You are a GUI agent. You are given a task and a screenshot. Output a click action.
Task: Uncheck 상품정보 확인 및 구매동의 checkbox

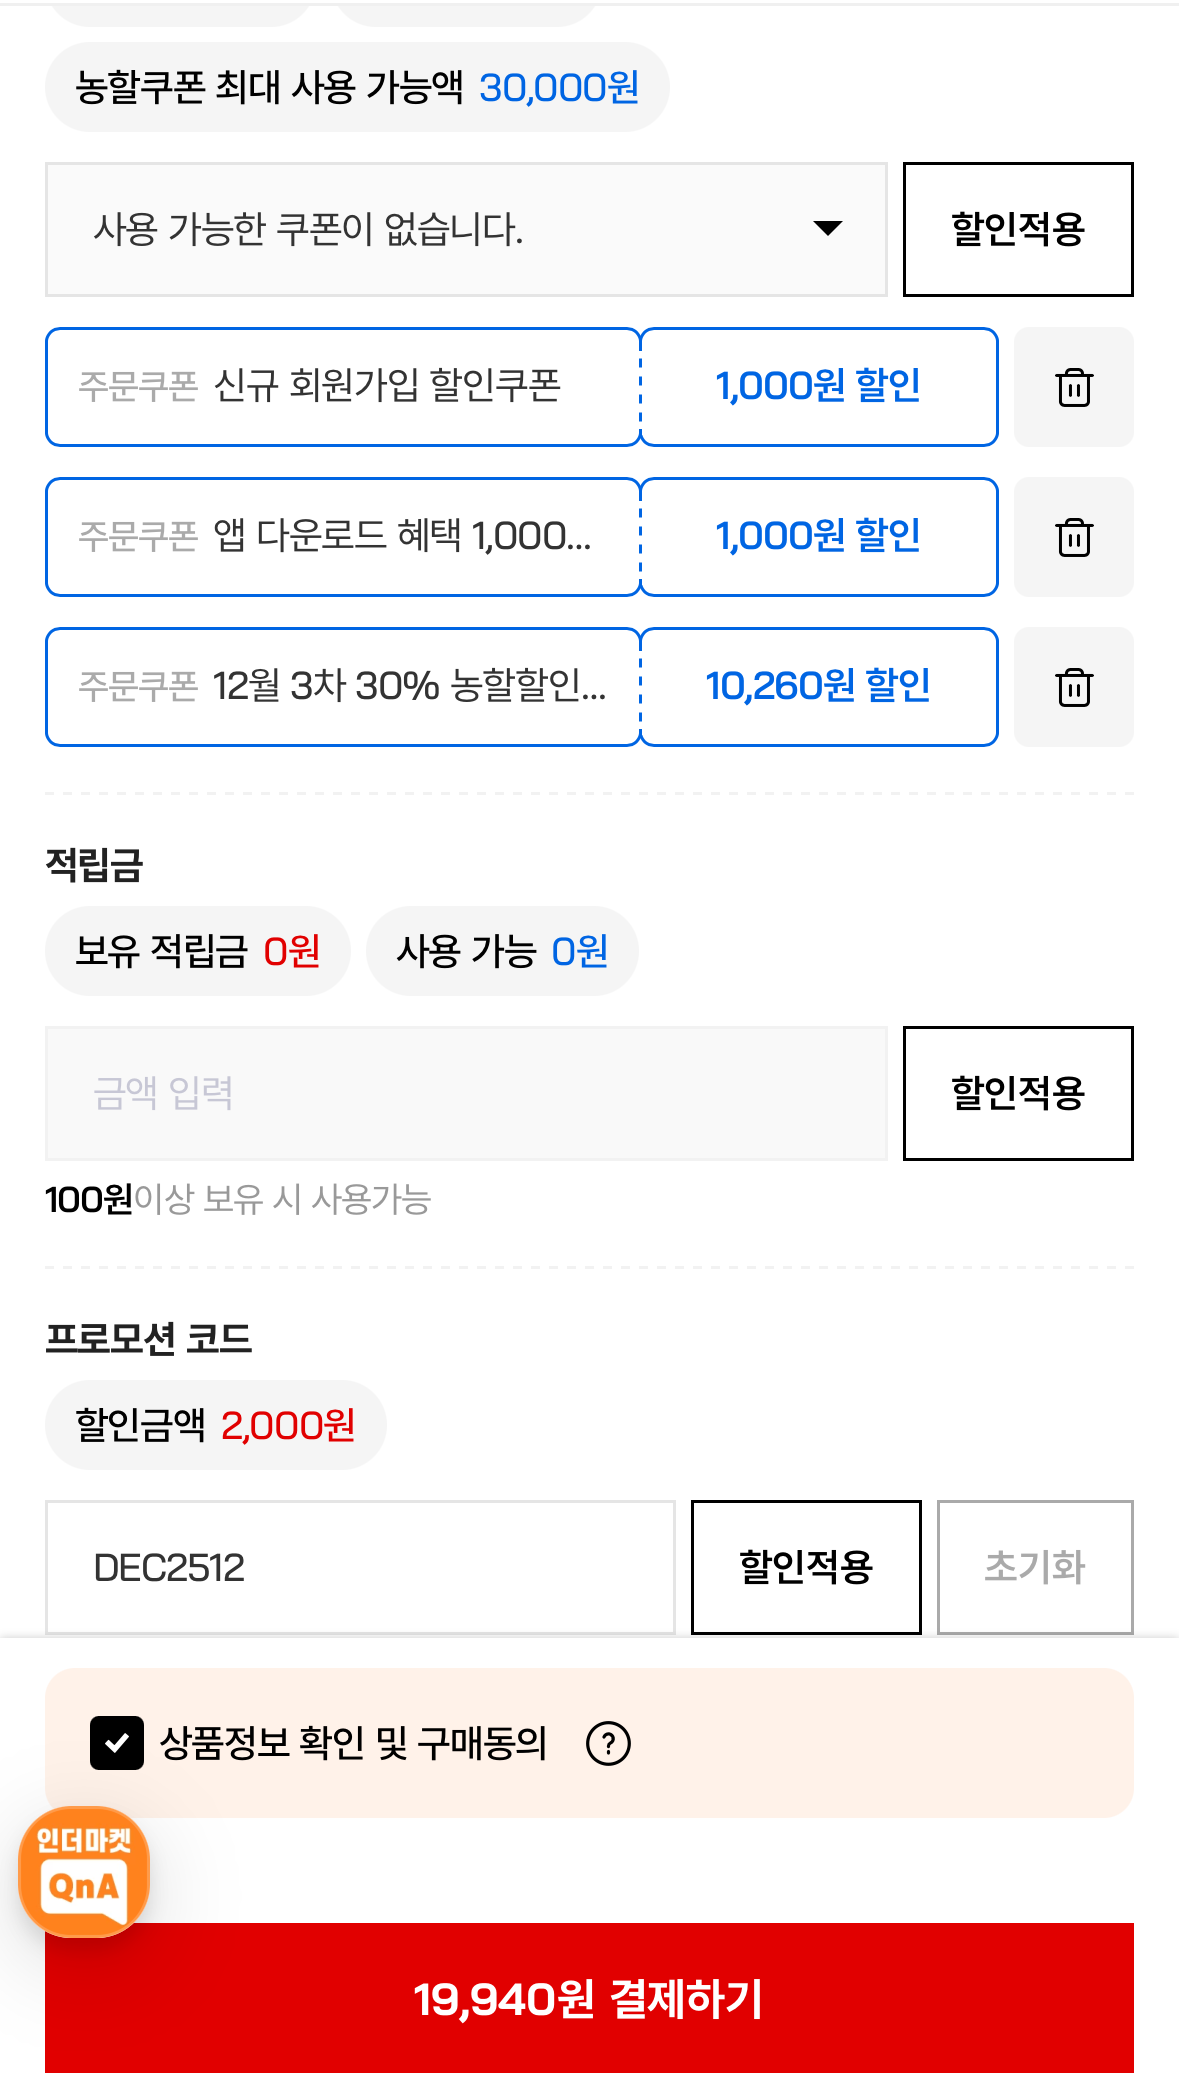117,1743
